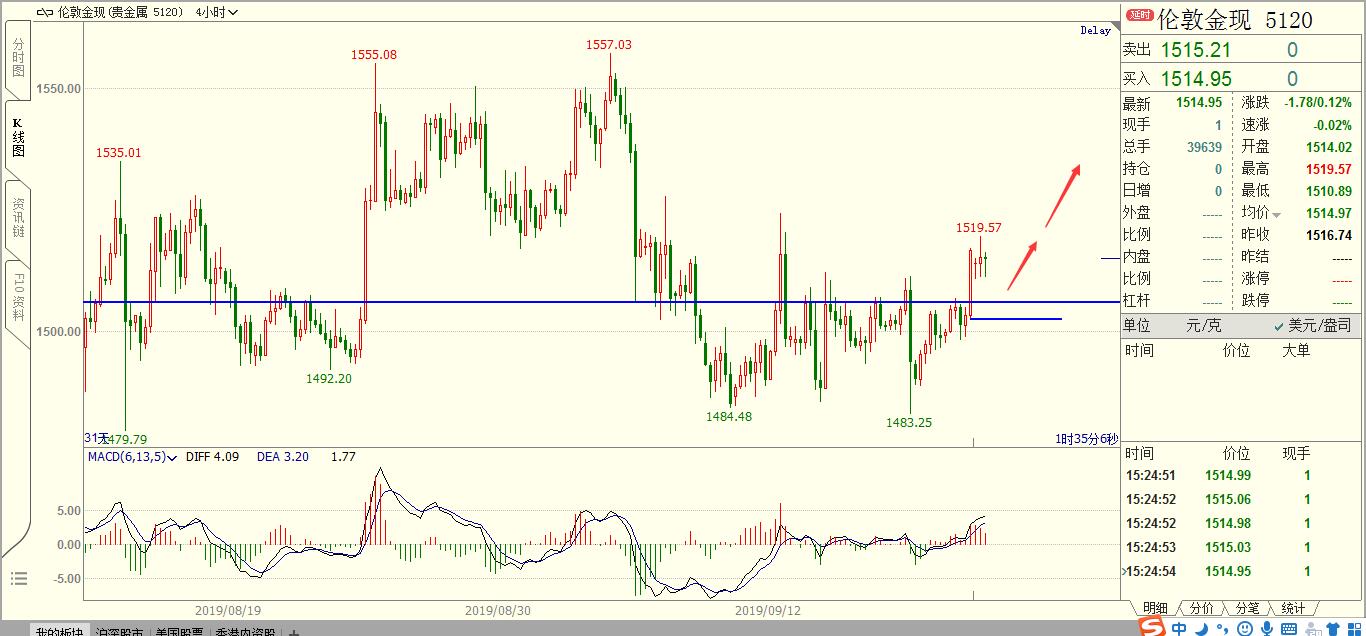1366x636 pixels.
Task: Open the 我的板块 bottom tab
Action: [x=59, y=631]
